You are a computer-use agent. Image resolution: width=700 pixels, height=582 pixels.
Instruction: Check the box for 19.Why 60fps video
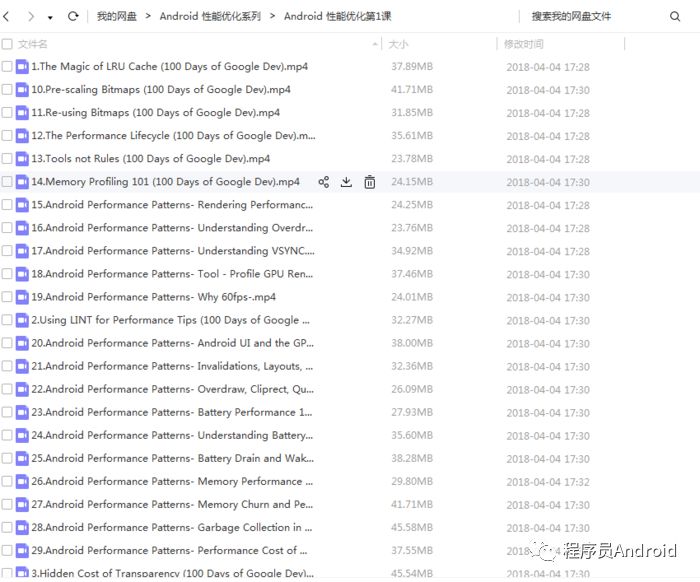7,297
